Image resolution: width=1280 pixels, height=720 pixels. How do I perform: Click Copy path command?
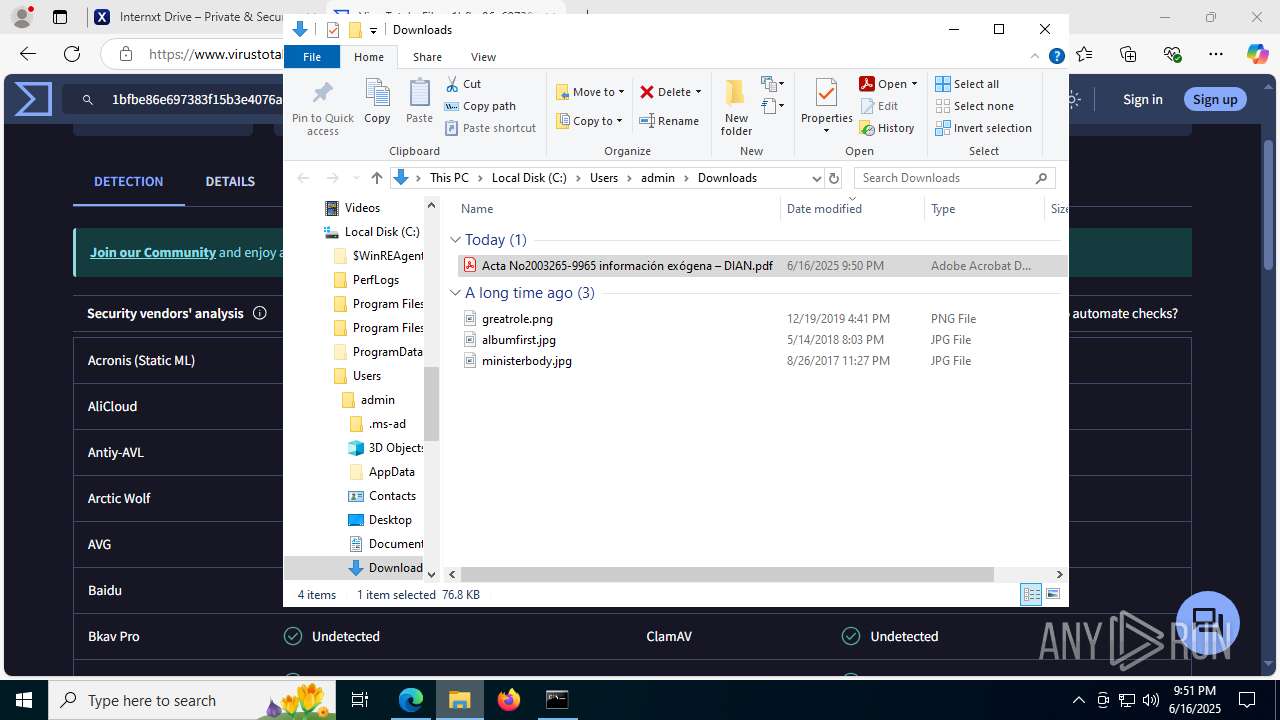point(480,106)
